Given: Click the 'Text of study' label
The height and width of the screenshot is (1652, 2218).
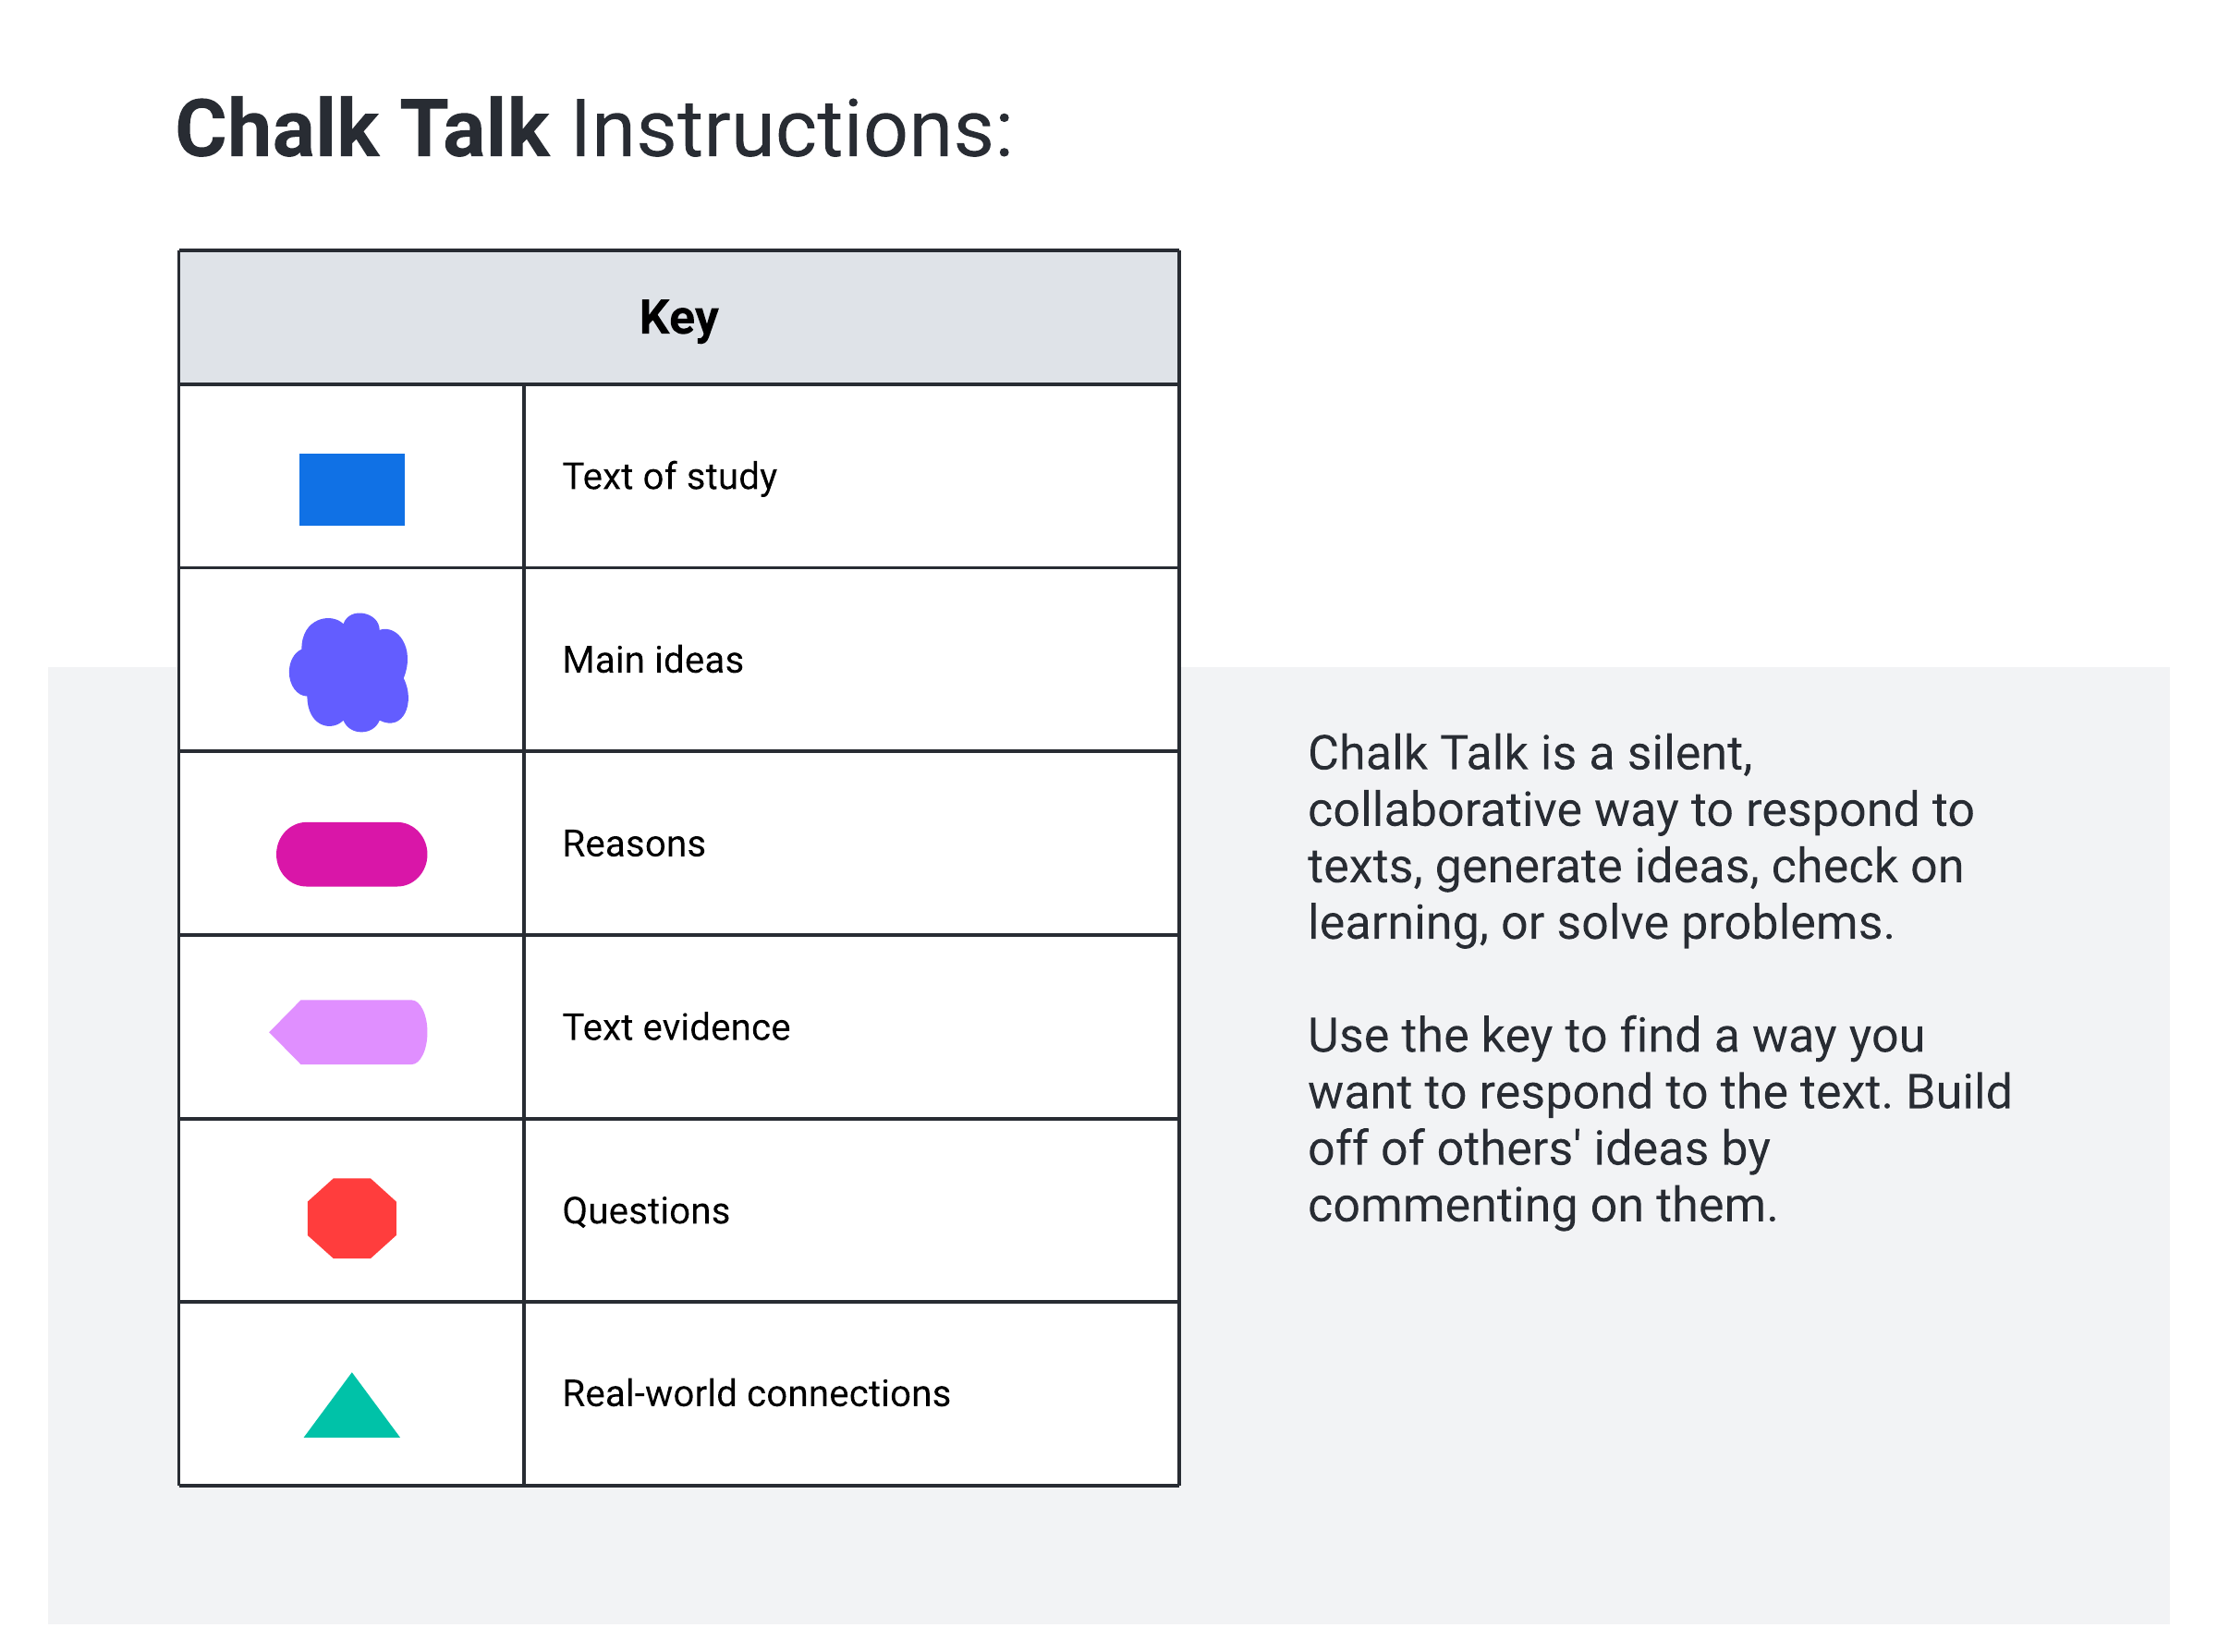Looking at the screenshot, I should coord(669,477).
